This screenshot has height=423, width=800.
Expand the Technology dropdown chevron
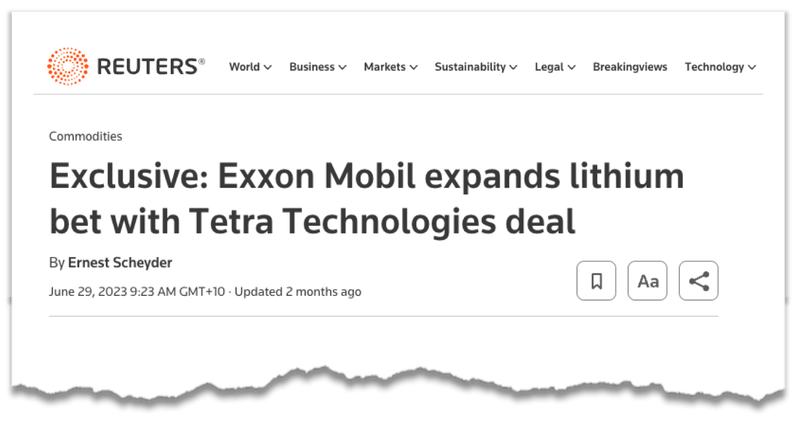[752, 67]
